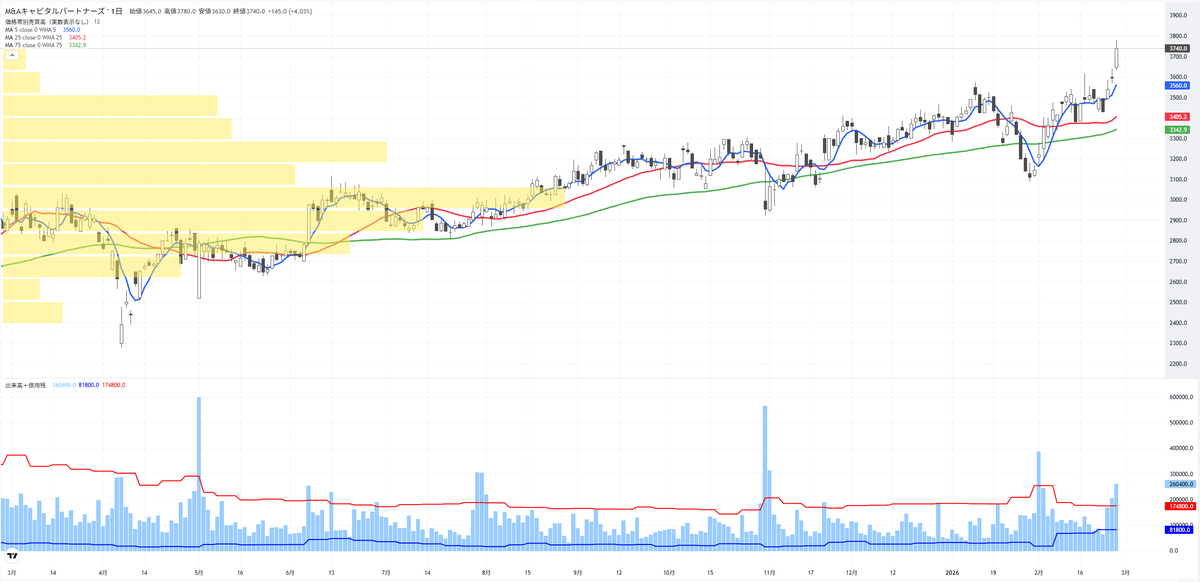Screen dimensions: 1200x582
Task: Click the 2026 year label on the time axis
Action: coord(951,573)
